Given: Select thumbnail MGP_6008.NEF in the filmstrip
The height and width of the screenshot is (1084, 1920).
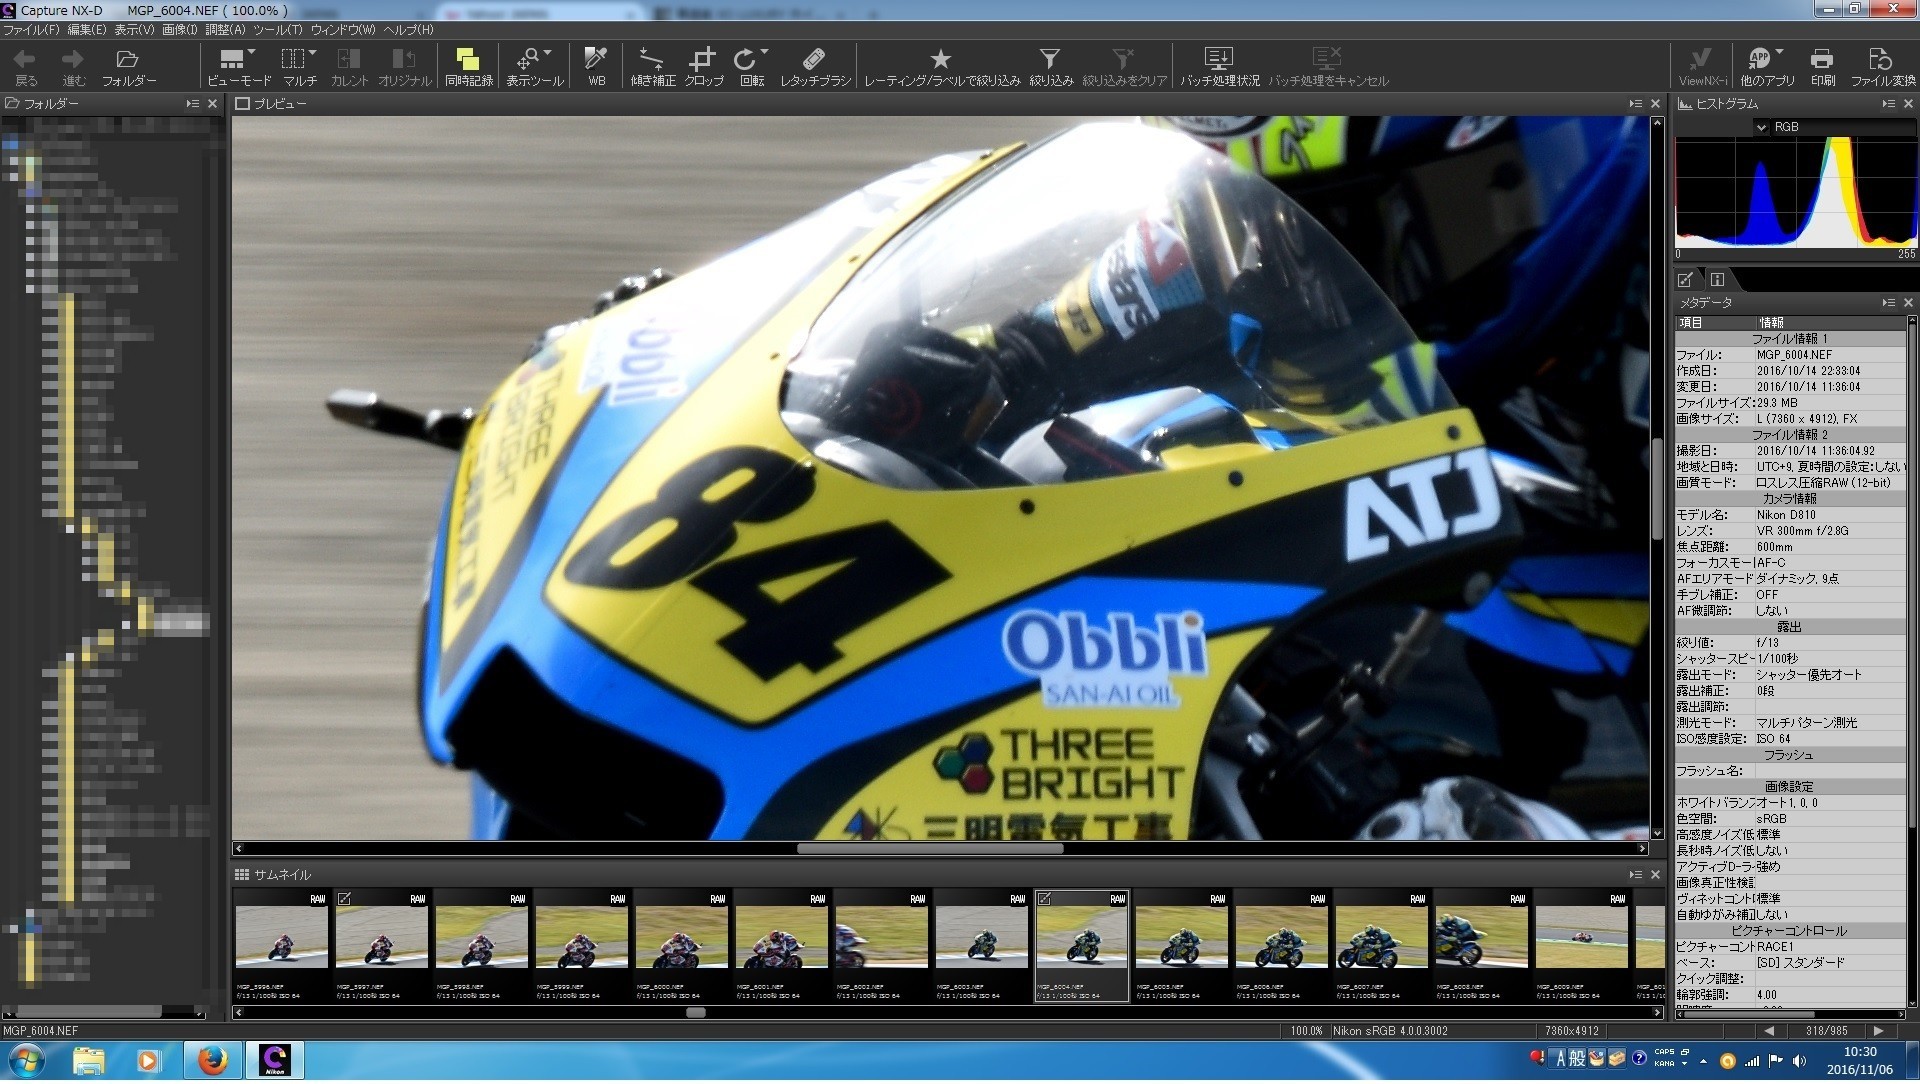Looking at the screenshot, I should 1482,946.
